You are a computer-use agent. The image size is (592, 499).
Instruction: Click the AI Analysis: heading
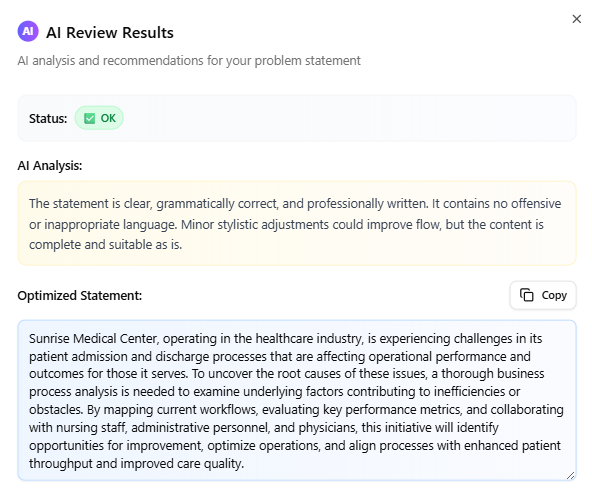tap(50, 166)
